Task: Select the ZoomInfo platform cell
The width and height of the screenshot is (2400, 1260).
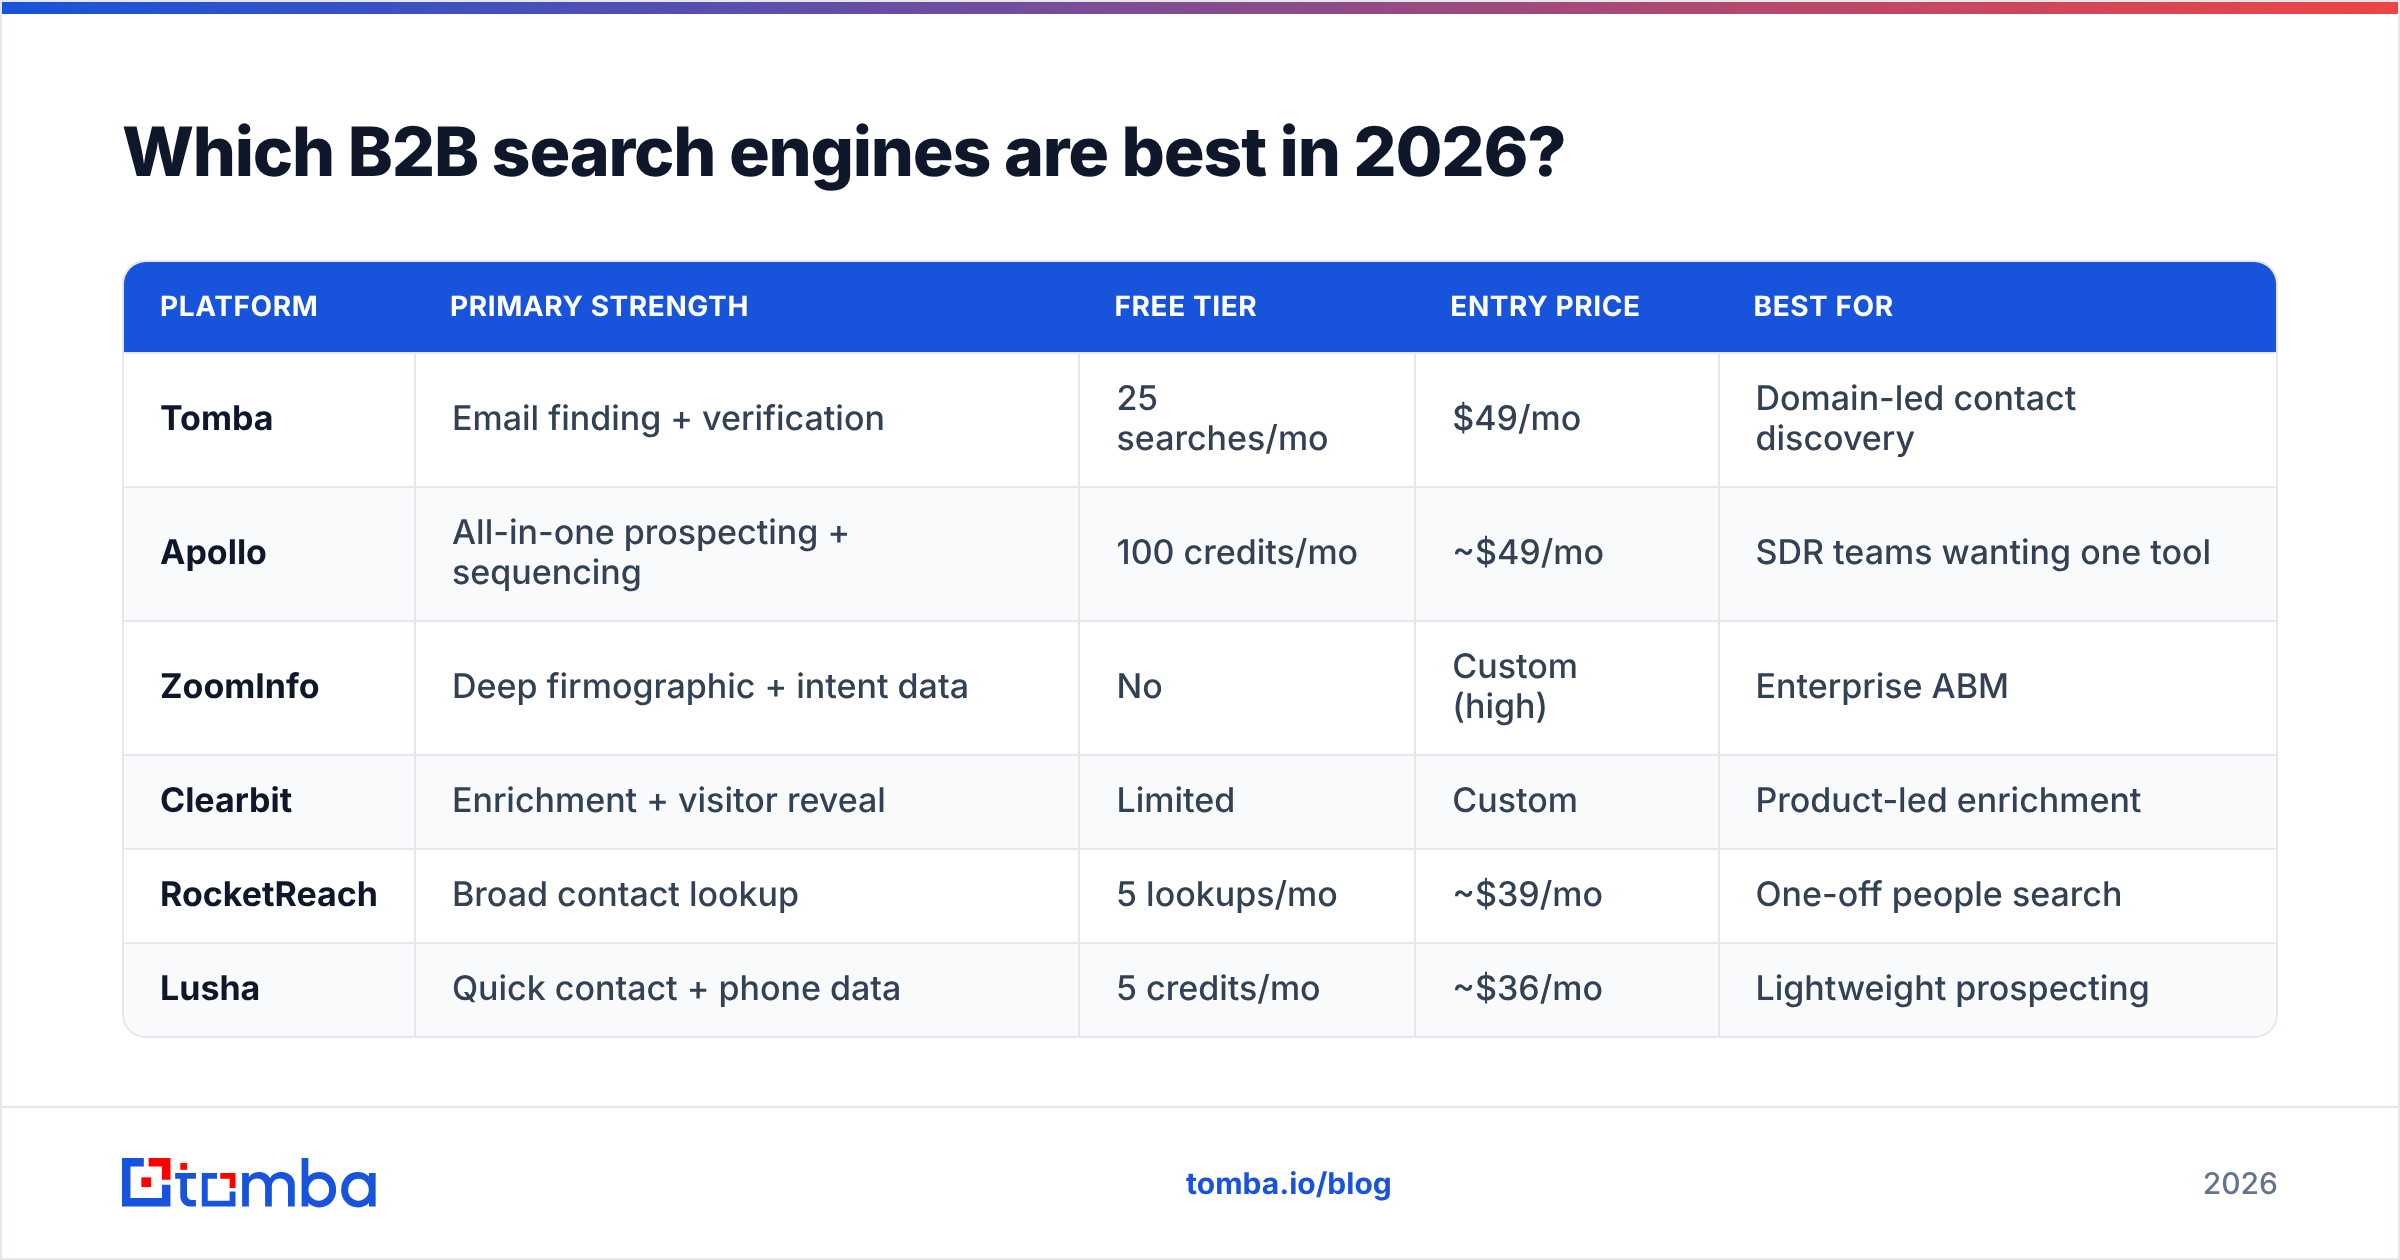Action: [269, 687]
